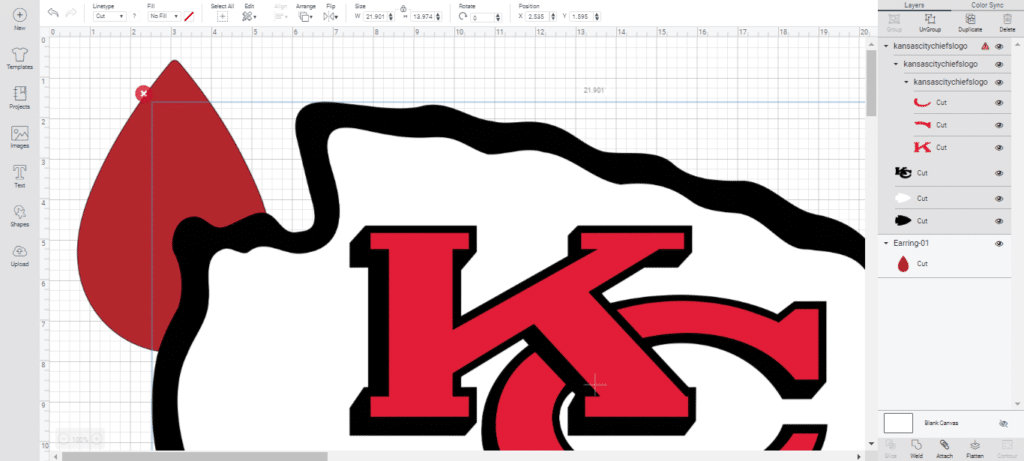
Task: Delete the selected layer
Action: click(1006, 23)
